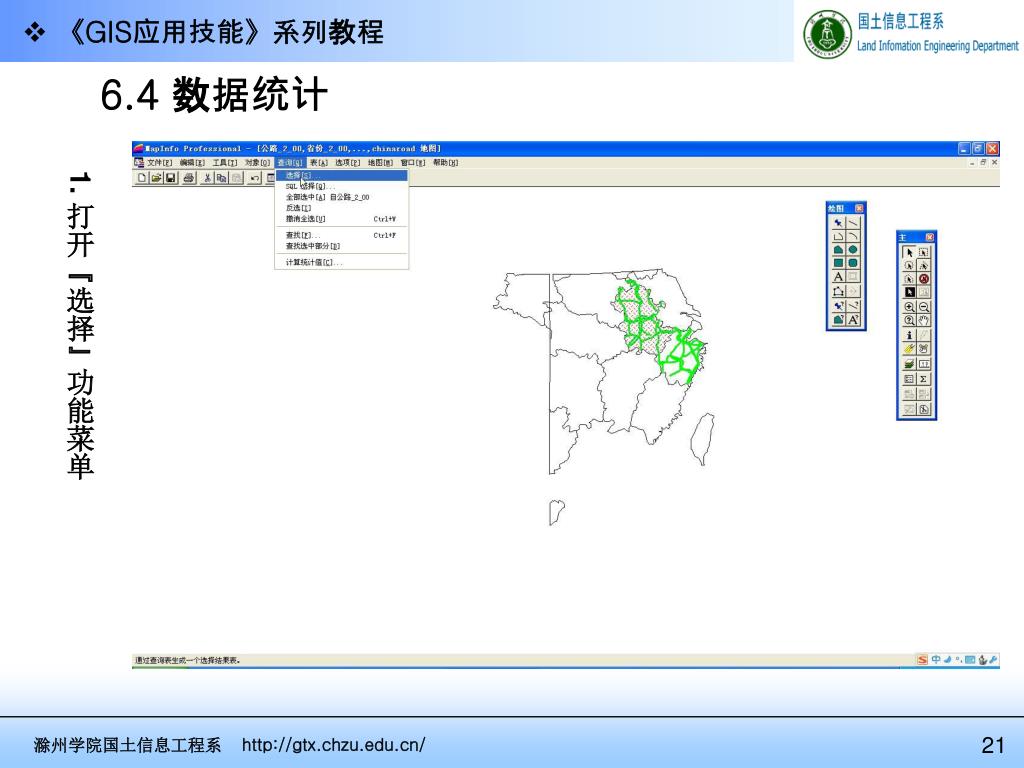Choose 'SQL 选择' menu entry
The width and height of the screenshot is (1024, 768).
[x=304, y=186]
